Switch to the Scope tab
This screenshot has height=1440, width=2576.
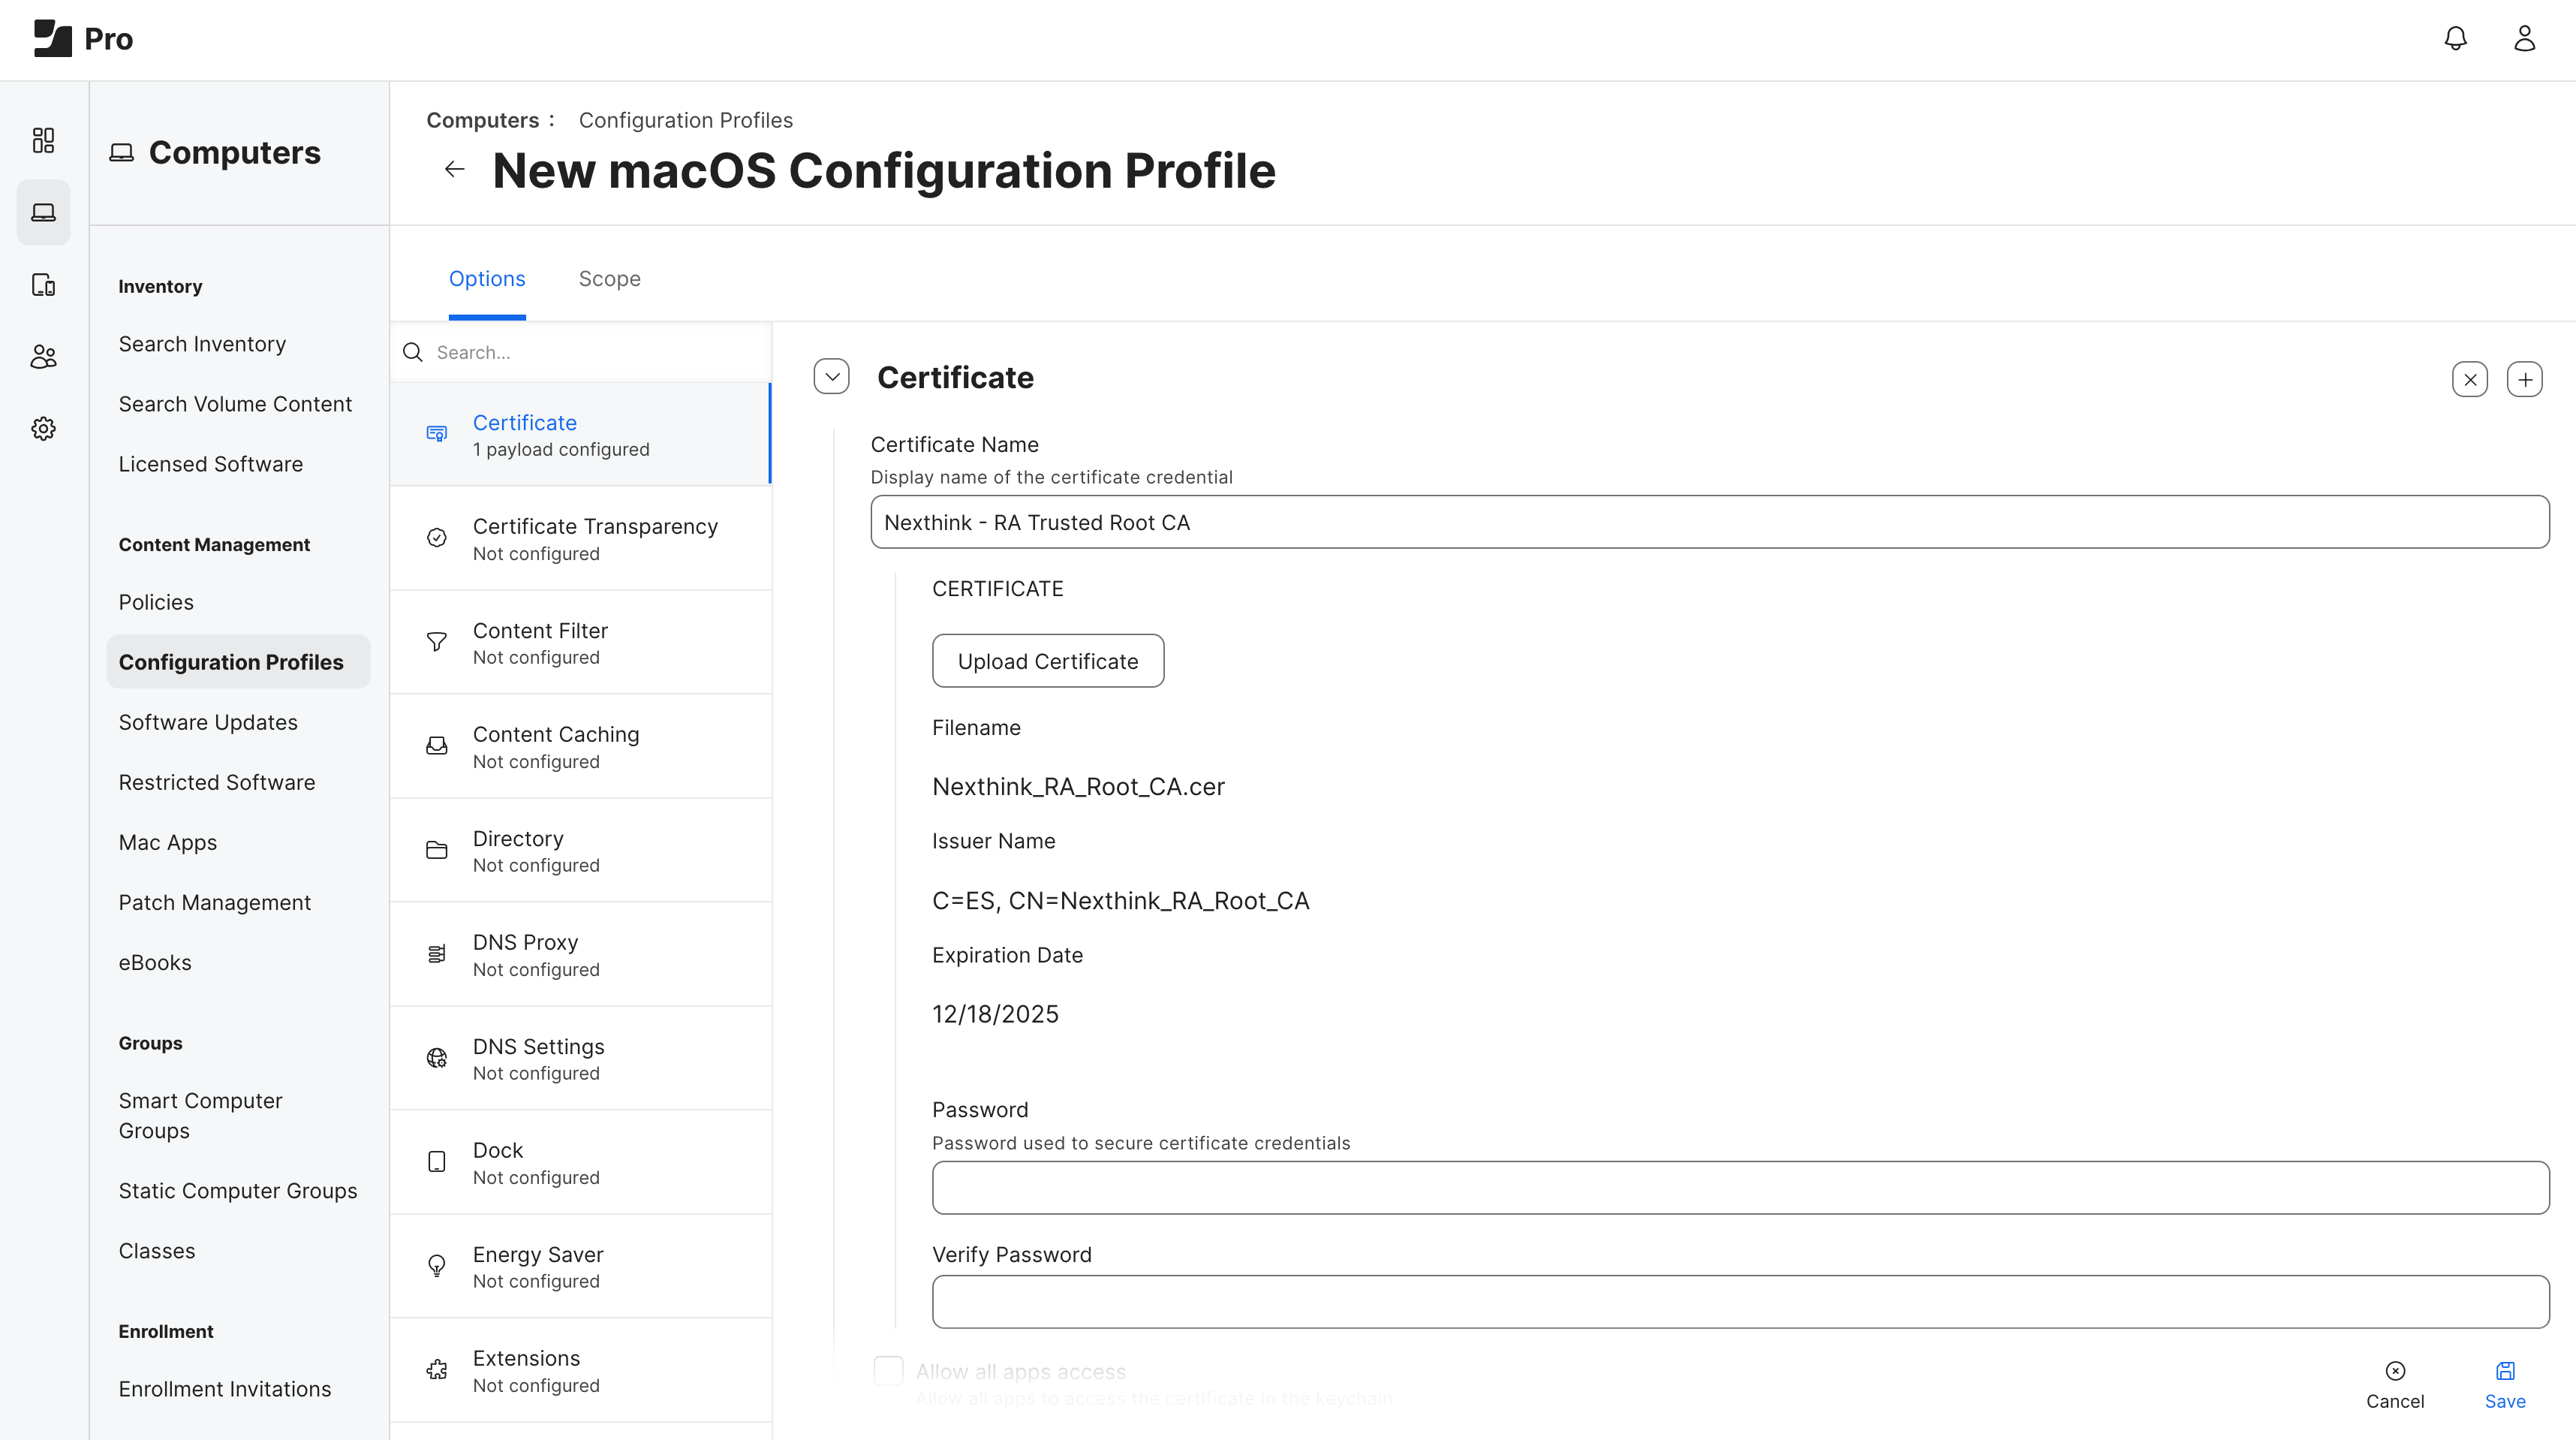point(609,279)
